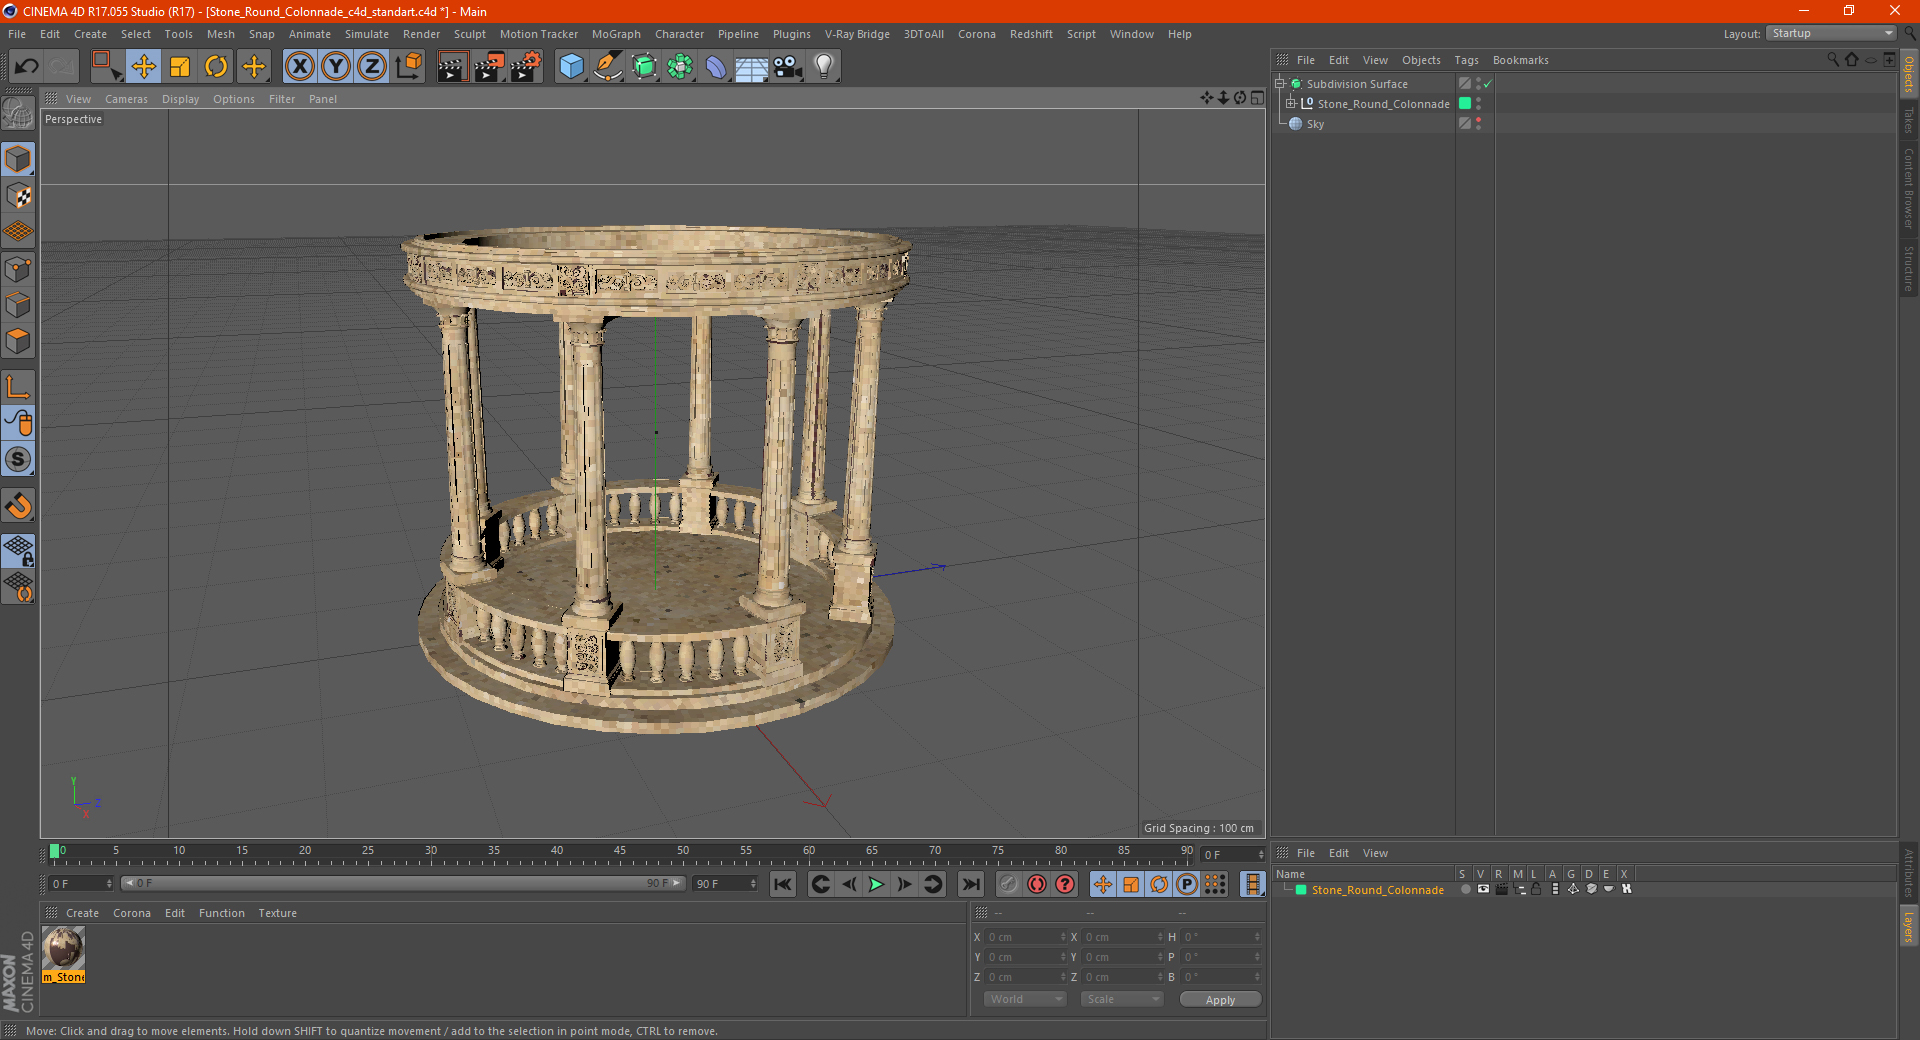Click the X position input field
The width and height of the screenshot is (1920, 1040).
1025,937
